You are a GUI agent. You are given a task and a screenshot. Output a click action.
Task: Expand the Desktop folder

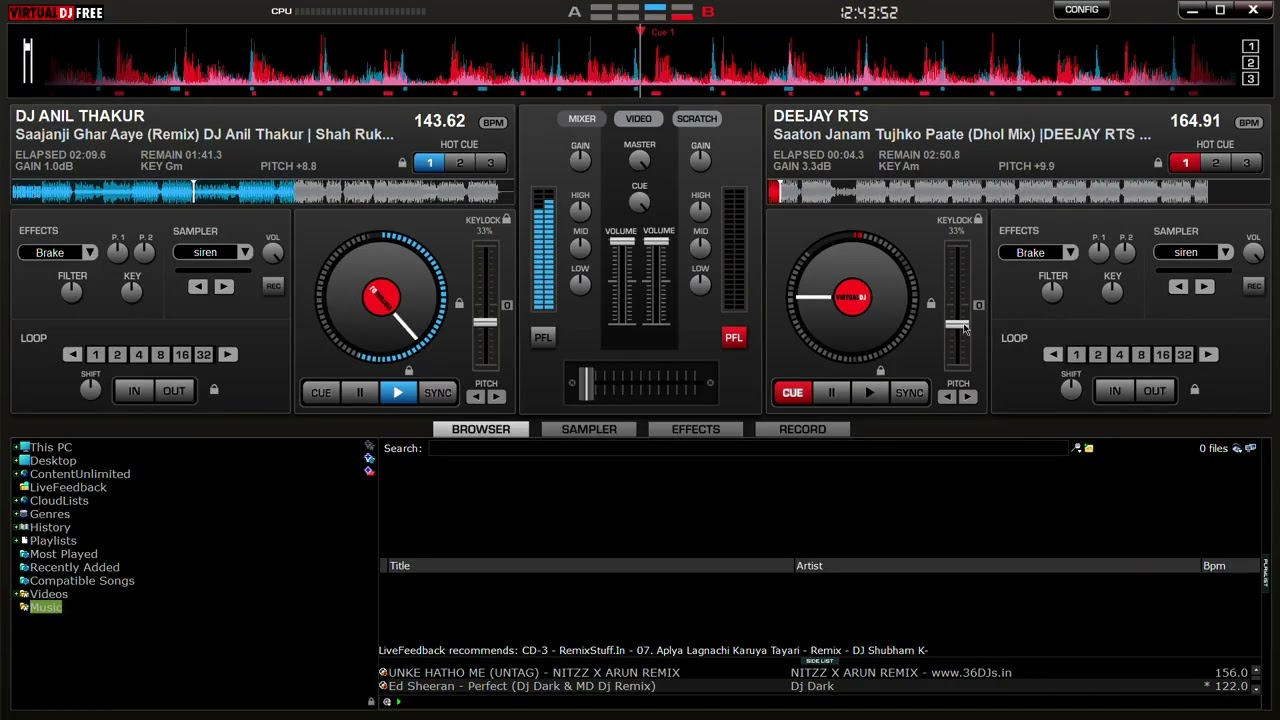[x=16, y=461]
